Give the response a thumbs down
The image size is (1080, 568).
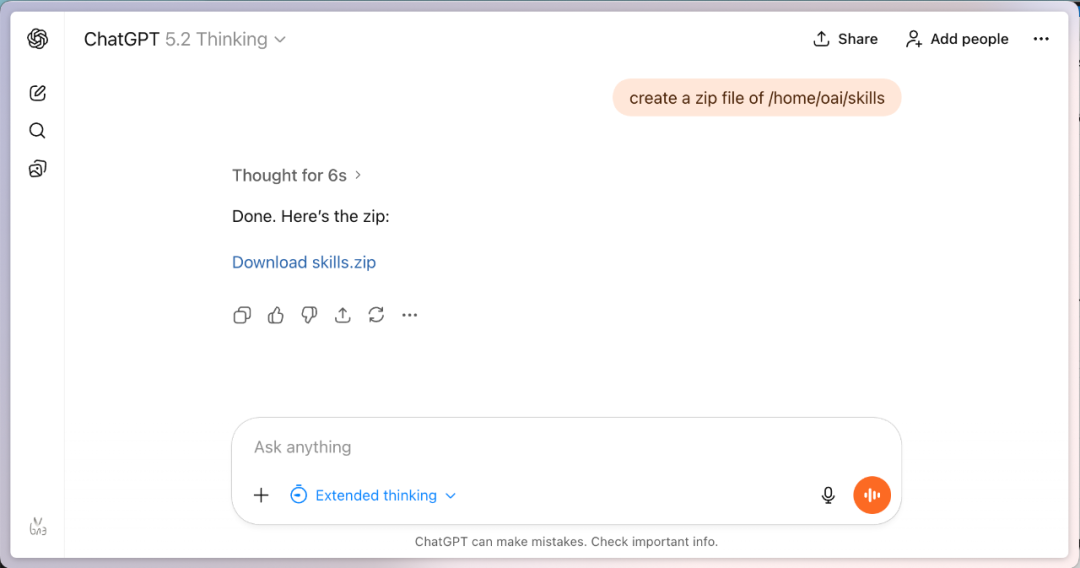pos(309,315)
